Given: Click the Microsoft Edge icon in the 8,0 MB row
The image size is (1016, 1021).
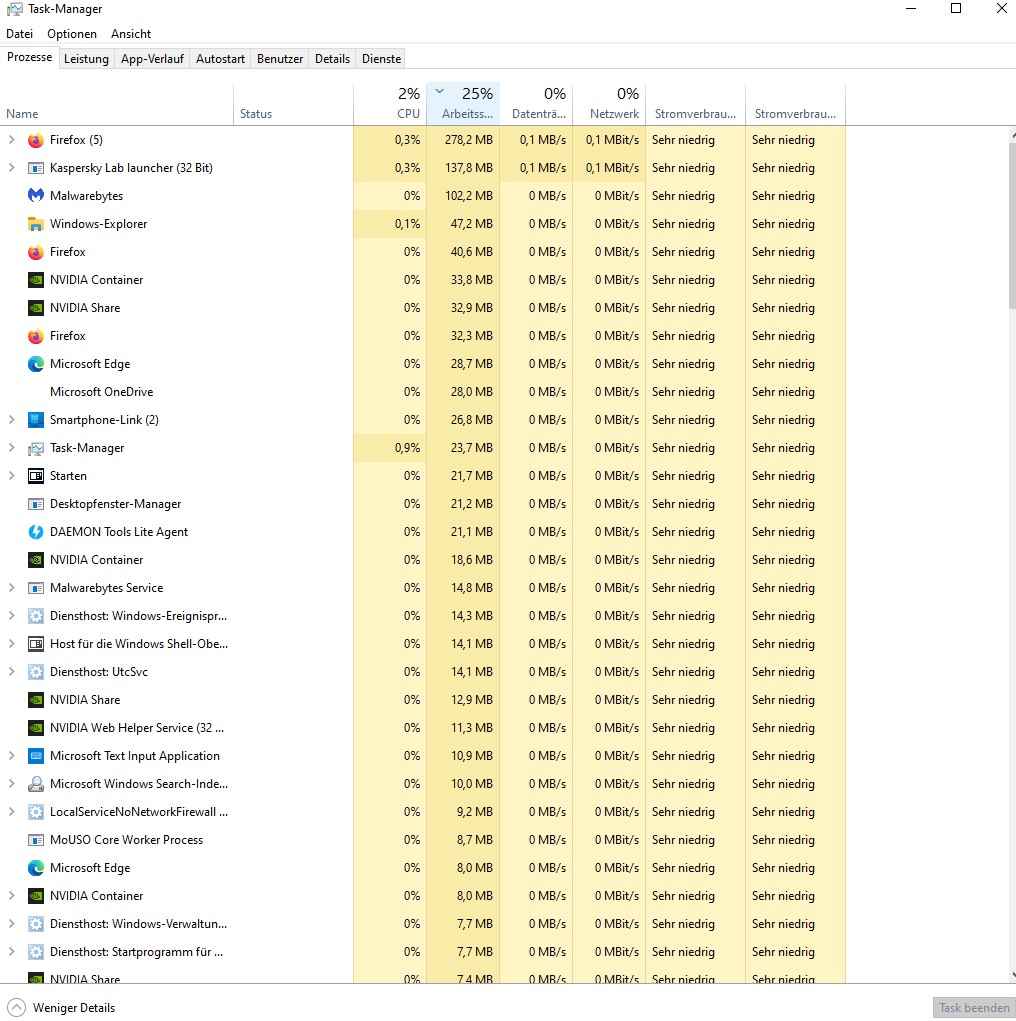Looking at the screenshot, I should 36,868.
